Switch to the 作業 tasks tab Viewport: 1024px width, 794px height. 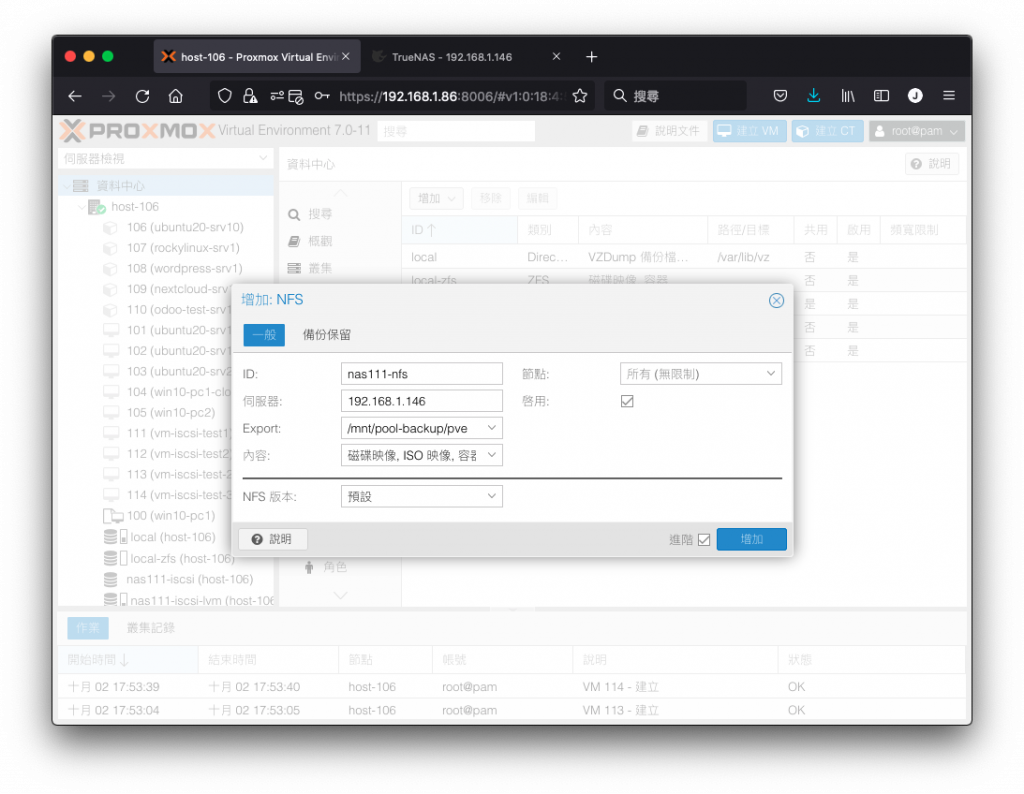(x=88, y=627)
